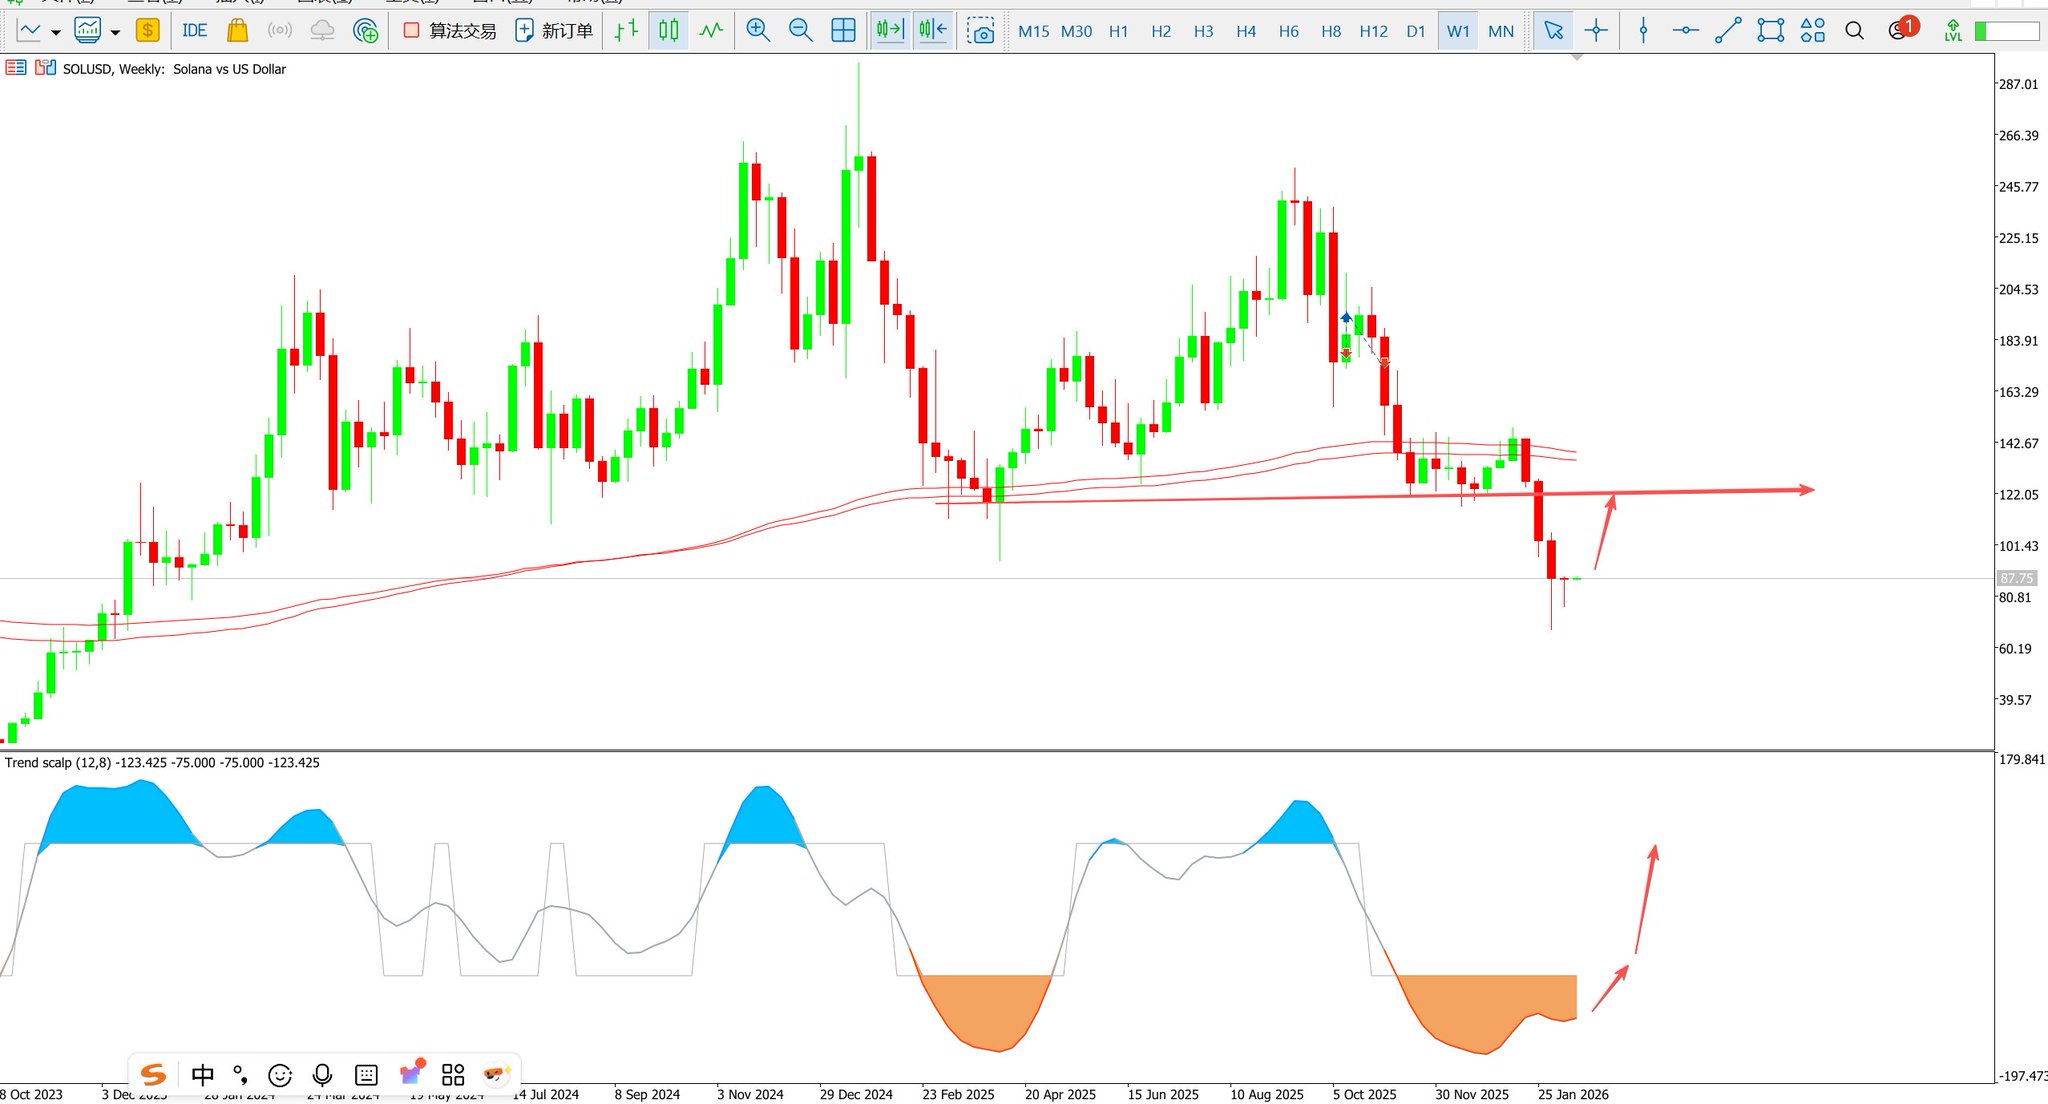Draw a vertical line tool
Viewport: 2048px width, 1104px height.
click(1643, 31)
